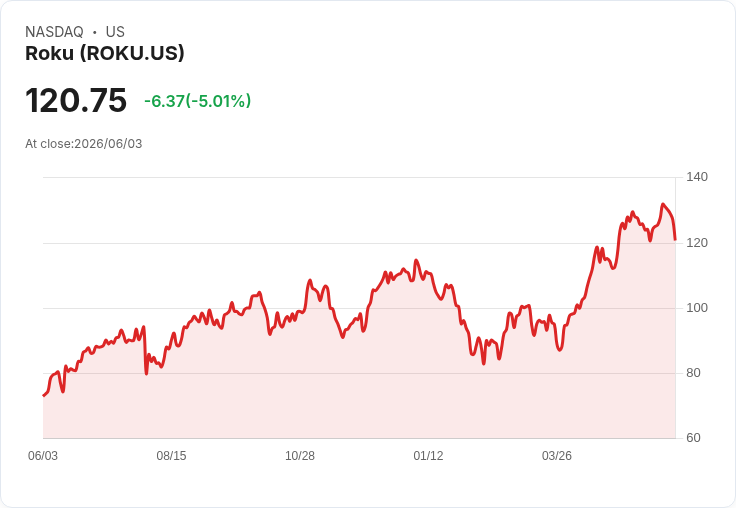Screen dimensions: 736x508
Task: Select the 06/03 date on the x-axis
Action: point(43,456)
